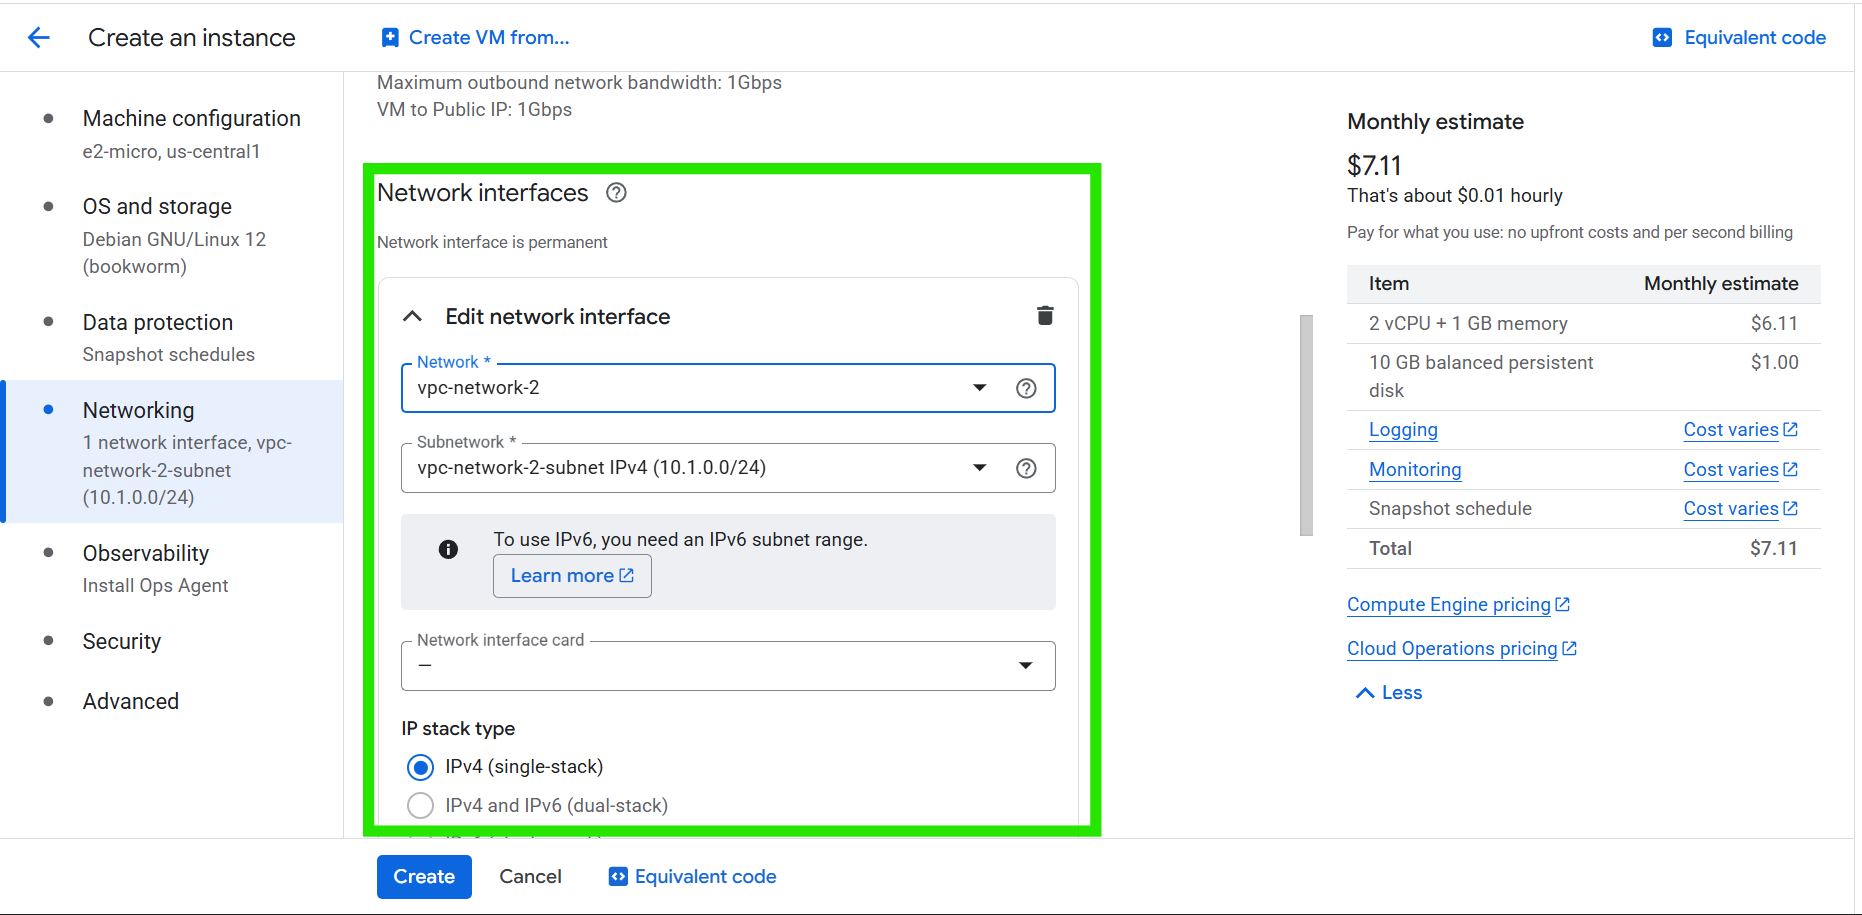The width and height of the screenshot is (1862, 915).
Task: Open Compute Engine pricing link
Action: (1448, 605)
